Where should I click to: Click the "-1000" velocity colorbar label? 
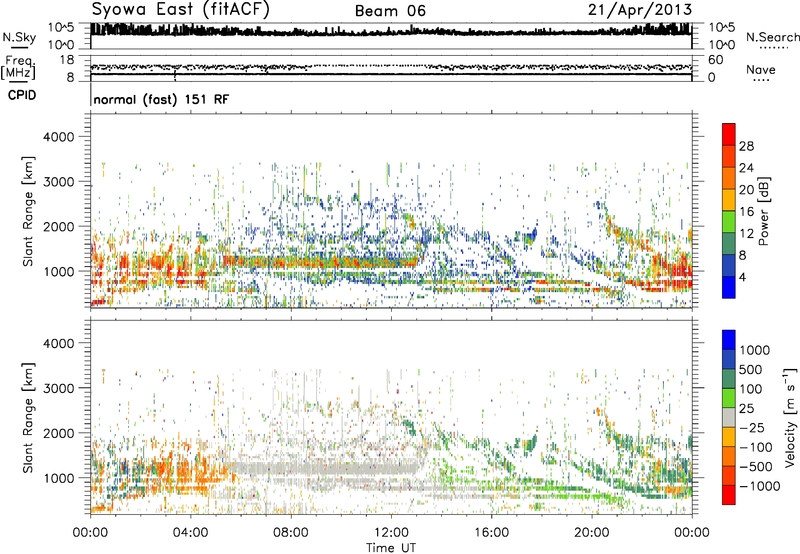[x=759, y=486]
